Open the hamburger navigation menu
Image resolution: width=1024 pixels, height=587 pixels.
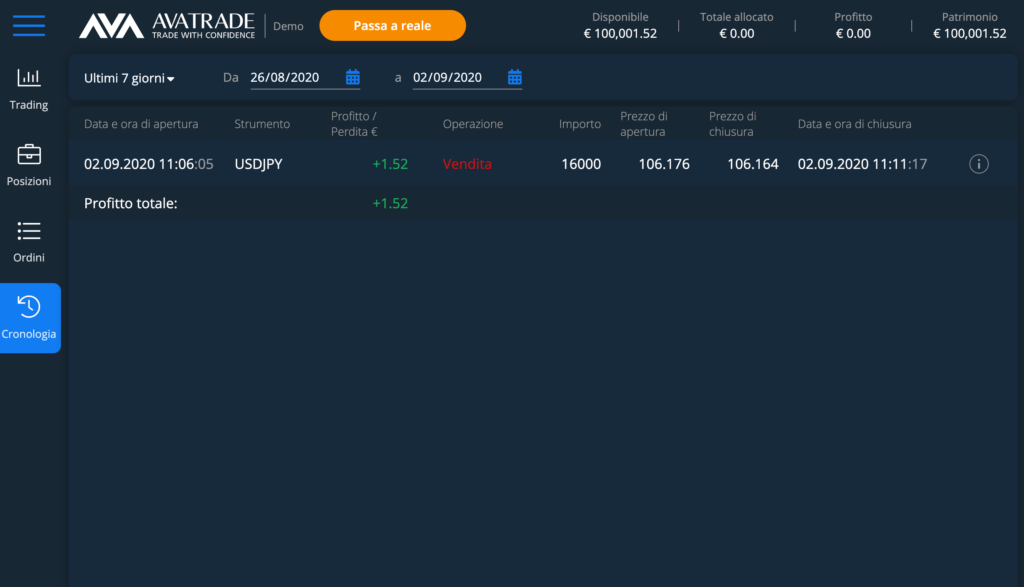tap(29, 26)
